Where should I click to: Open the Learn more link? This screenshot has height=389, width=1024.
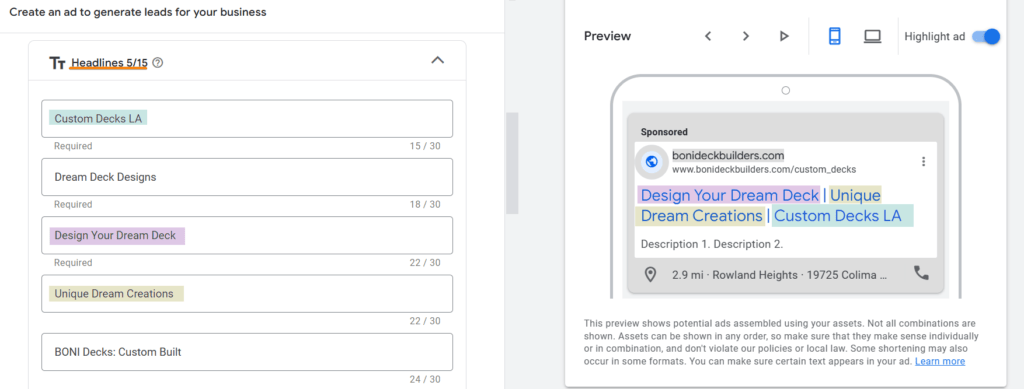[x=940, y=361]
